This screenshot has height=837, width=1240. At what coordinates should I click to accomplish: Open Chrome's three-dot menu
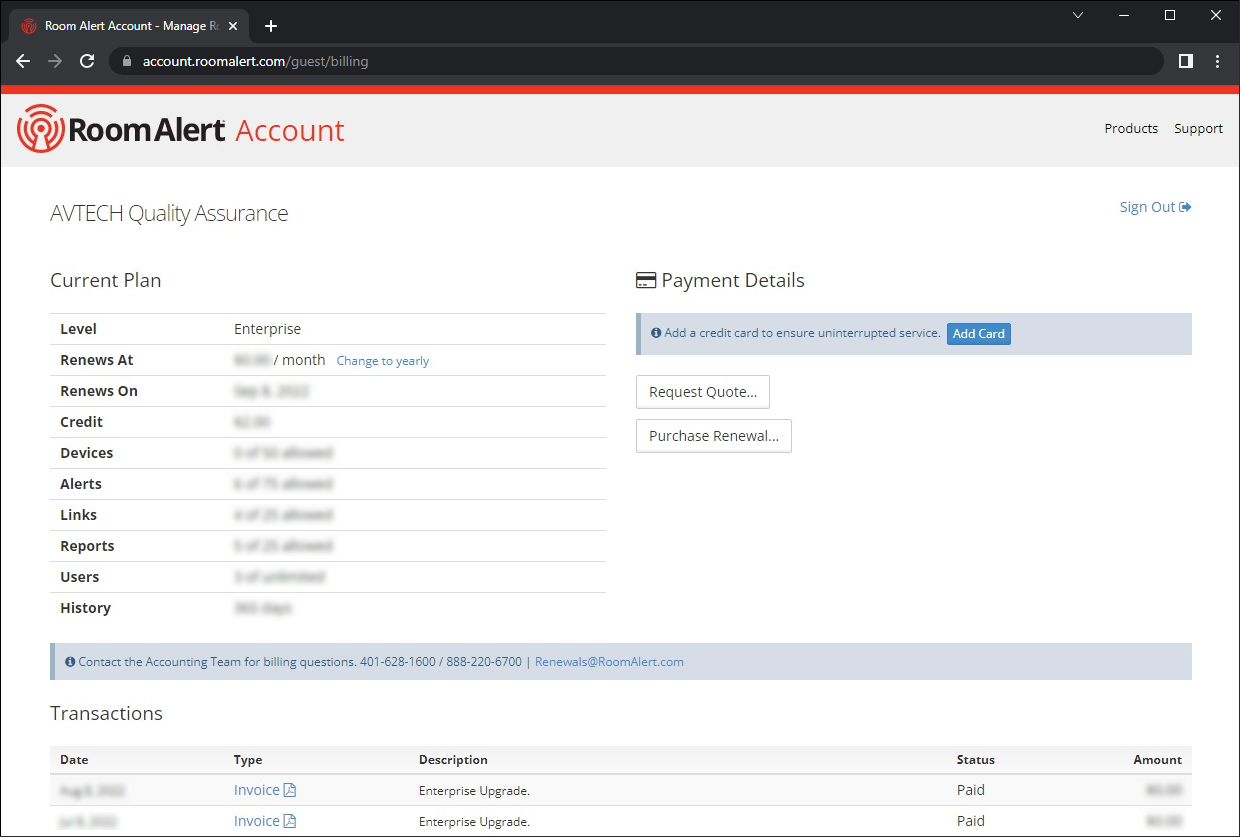[x=1217, y=61]
